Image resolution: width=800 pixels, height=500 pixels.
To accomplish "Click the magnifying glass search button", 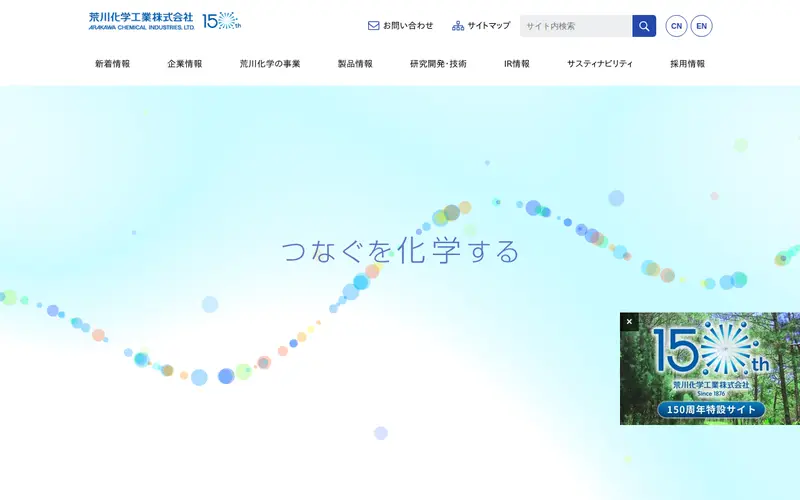I will 644,26.
